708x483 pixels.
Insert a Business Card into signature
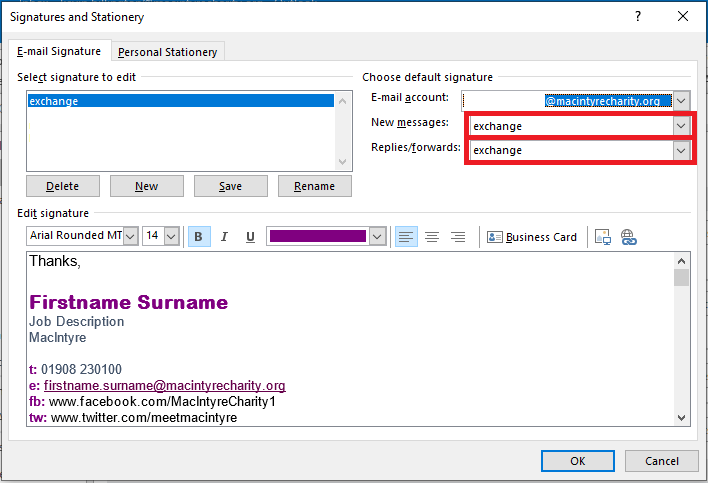click(532, 237)
